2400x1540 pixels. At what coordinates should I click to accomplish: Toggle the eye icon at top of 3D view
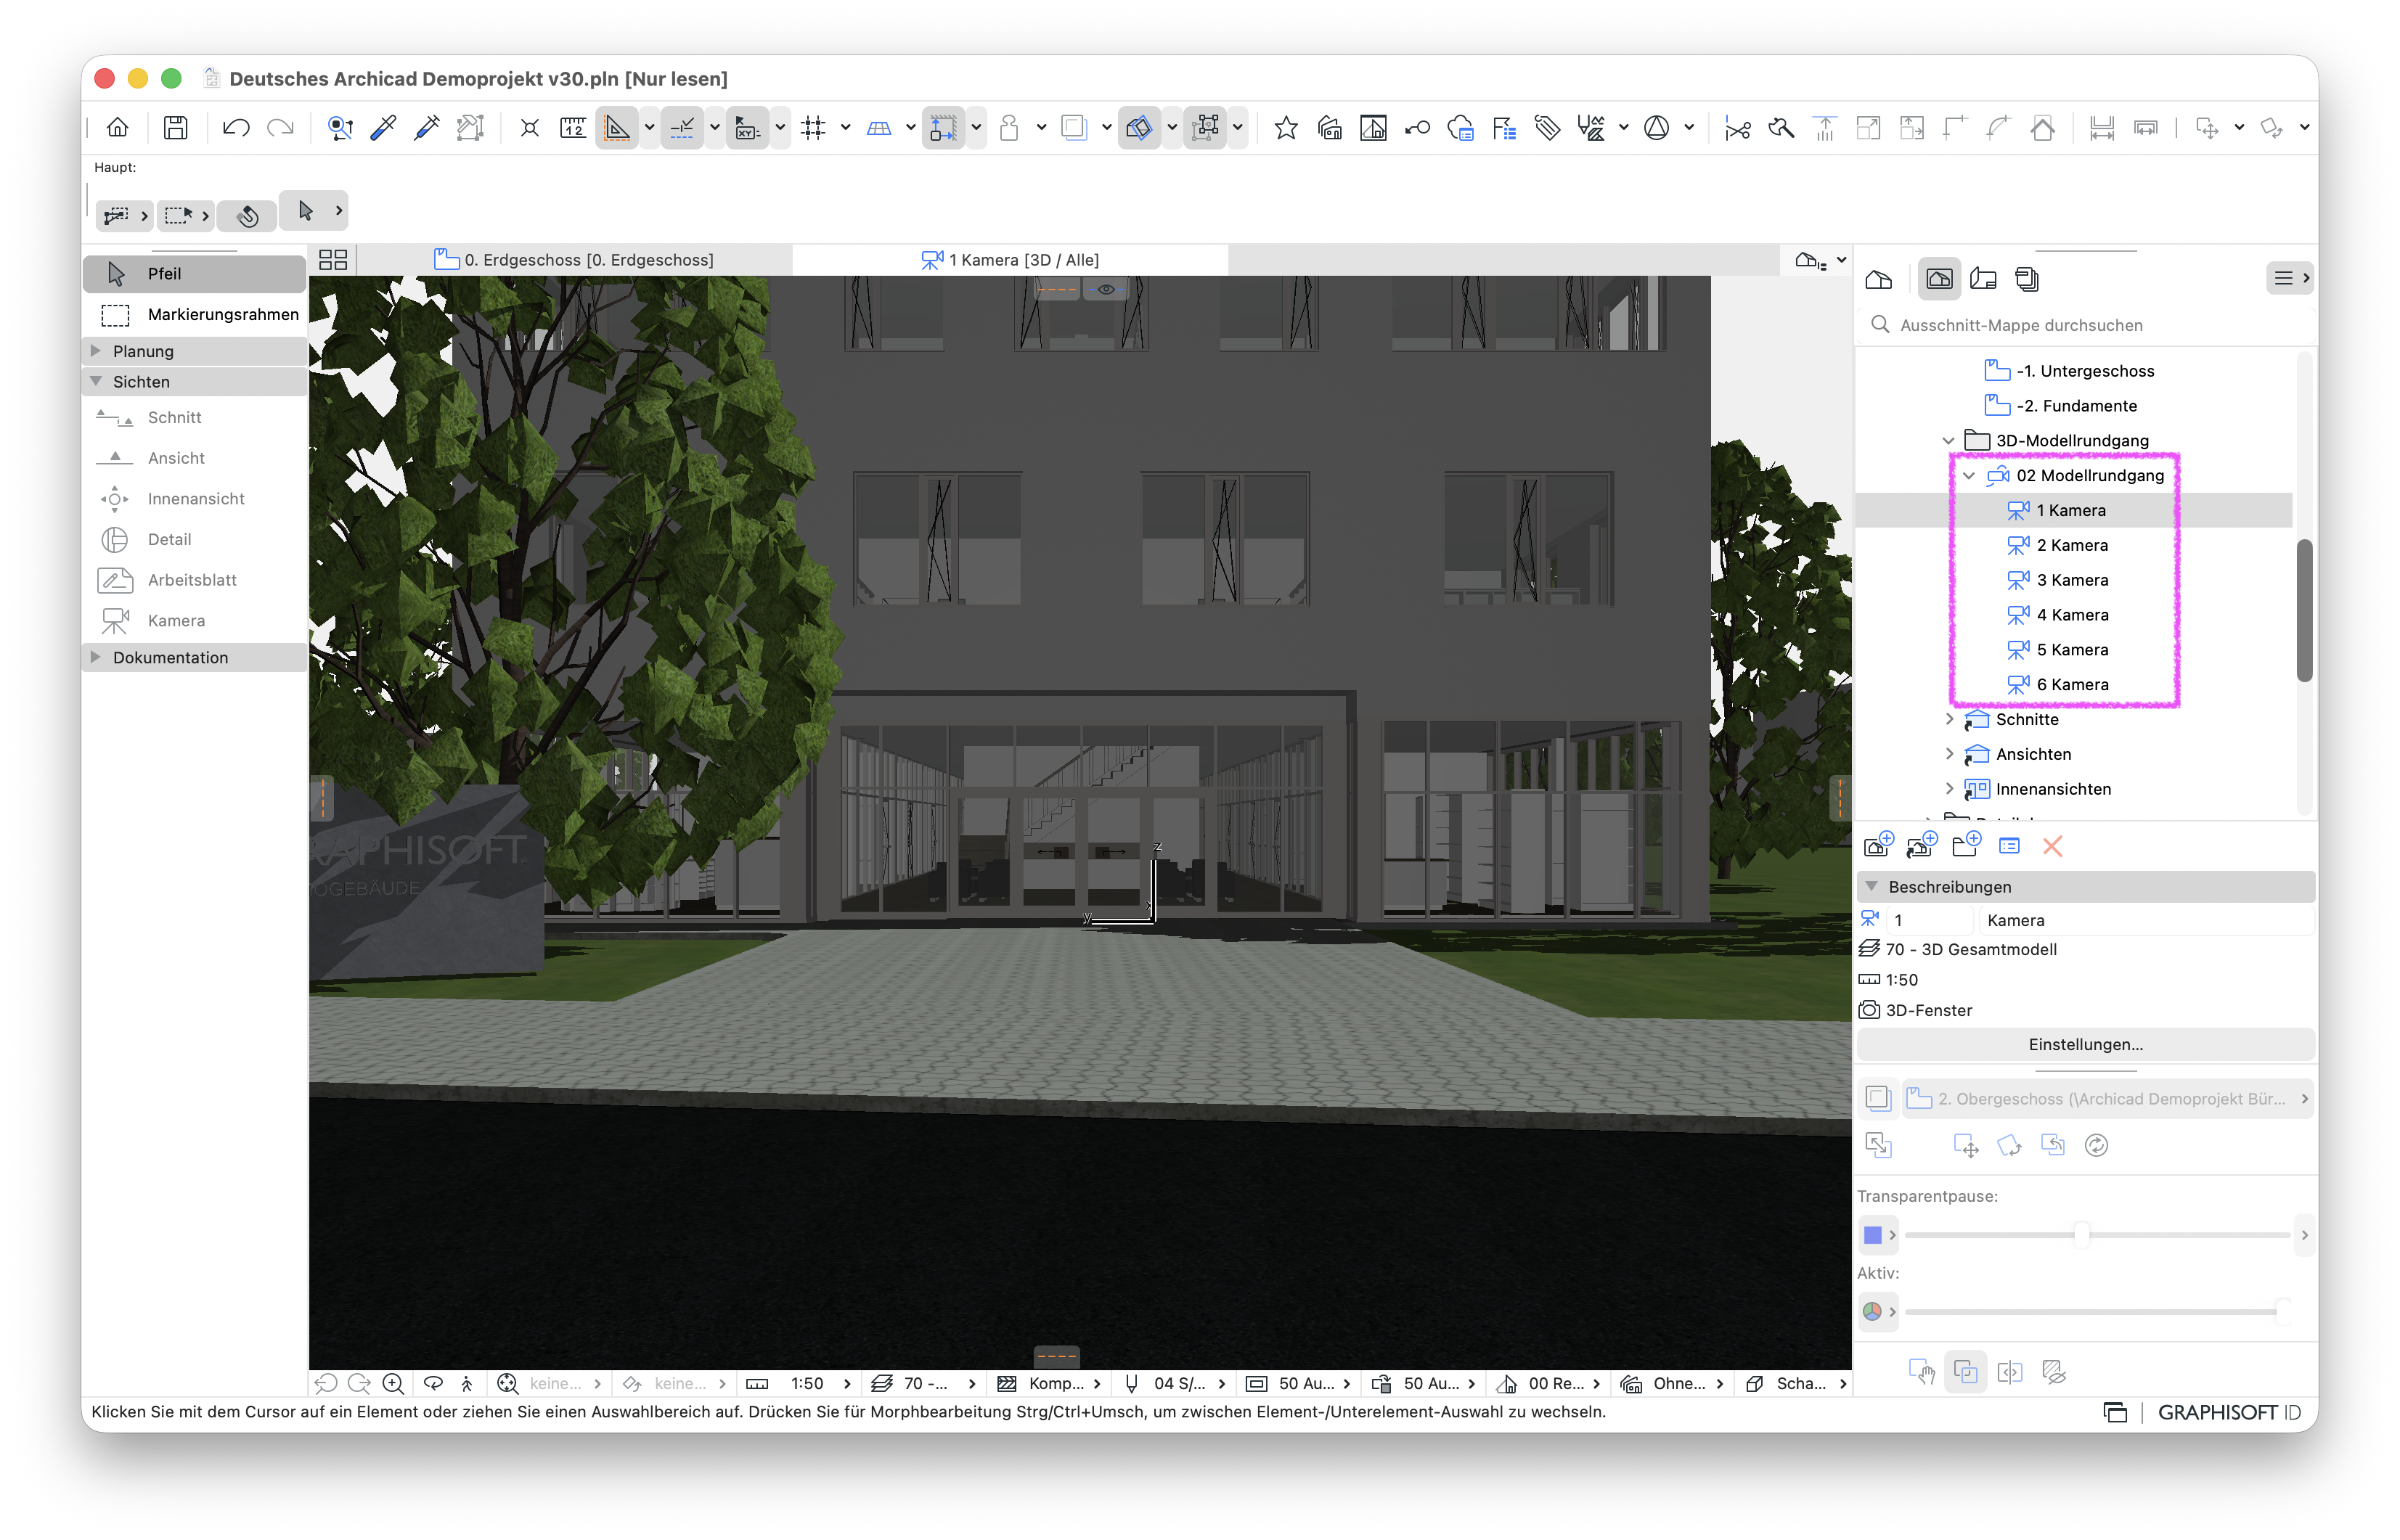pos(1106,289)
